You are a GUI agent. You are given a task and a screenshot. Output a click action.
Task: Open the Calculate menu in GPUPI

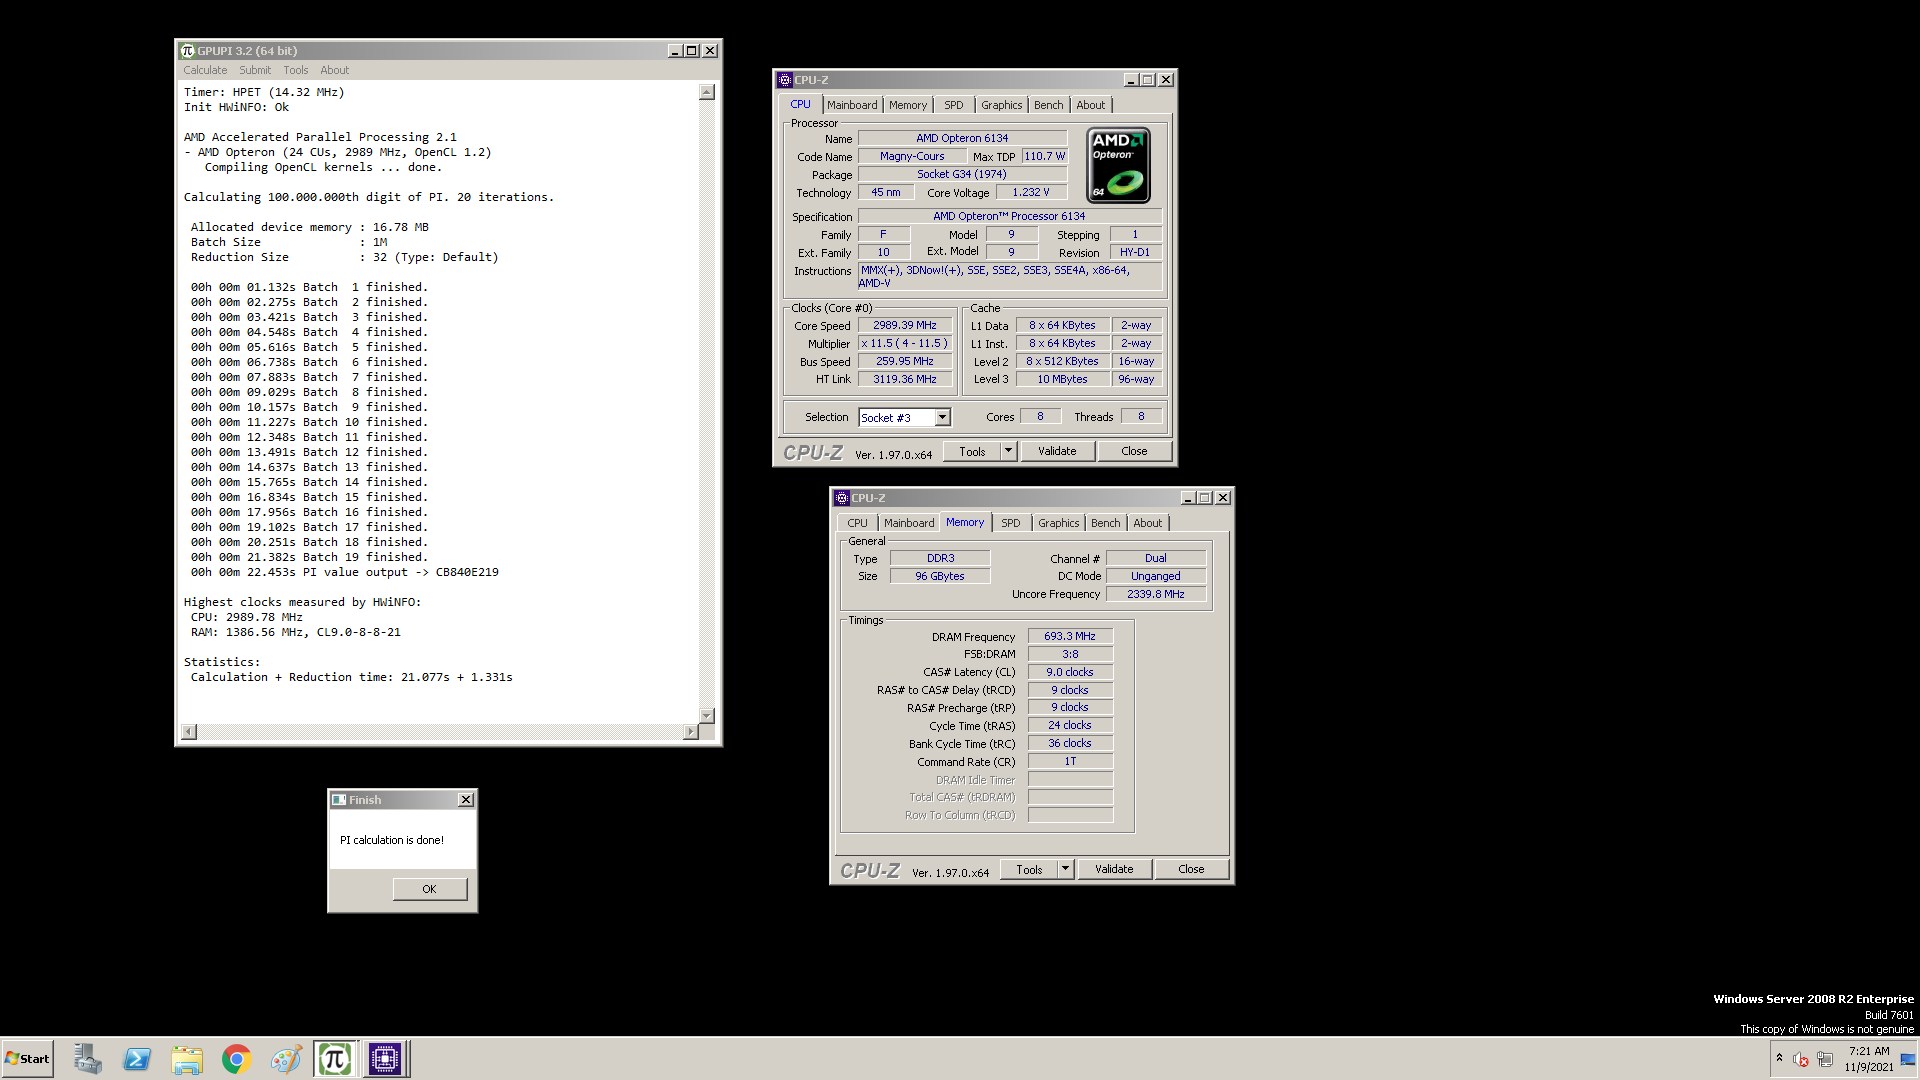coord(205,70)
